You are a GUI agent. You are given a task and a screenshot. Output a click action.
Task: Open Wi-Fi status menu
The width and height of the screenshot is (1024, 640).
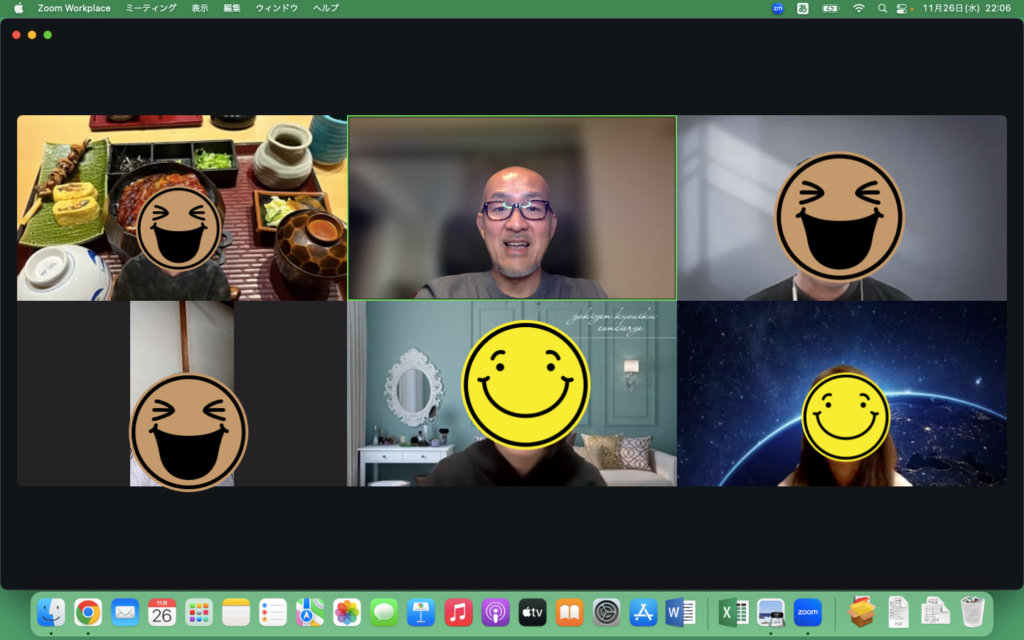[858, 8]
